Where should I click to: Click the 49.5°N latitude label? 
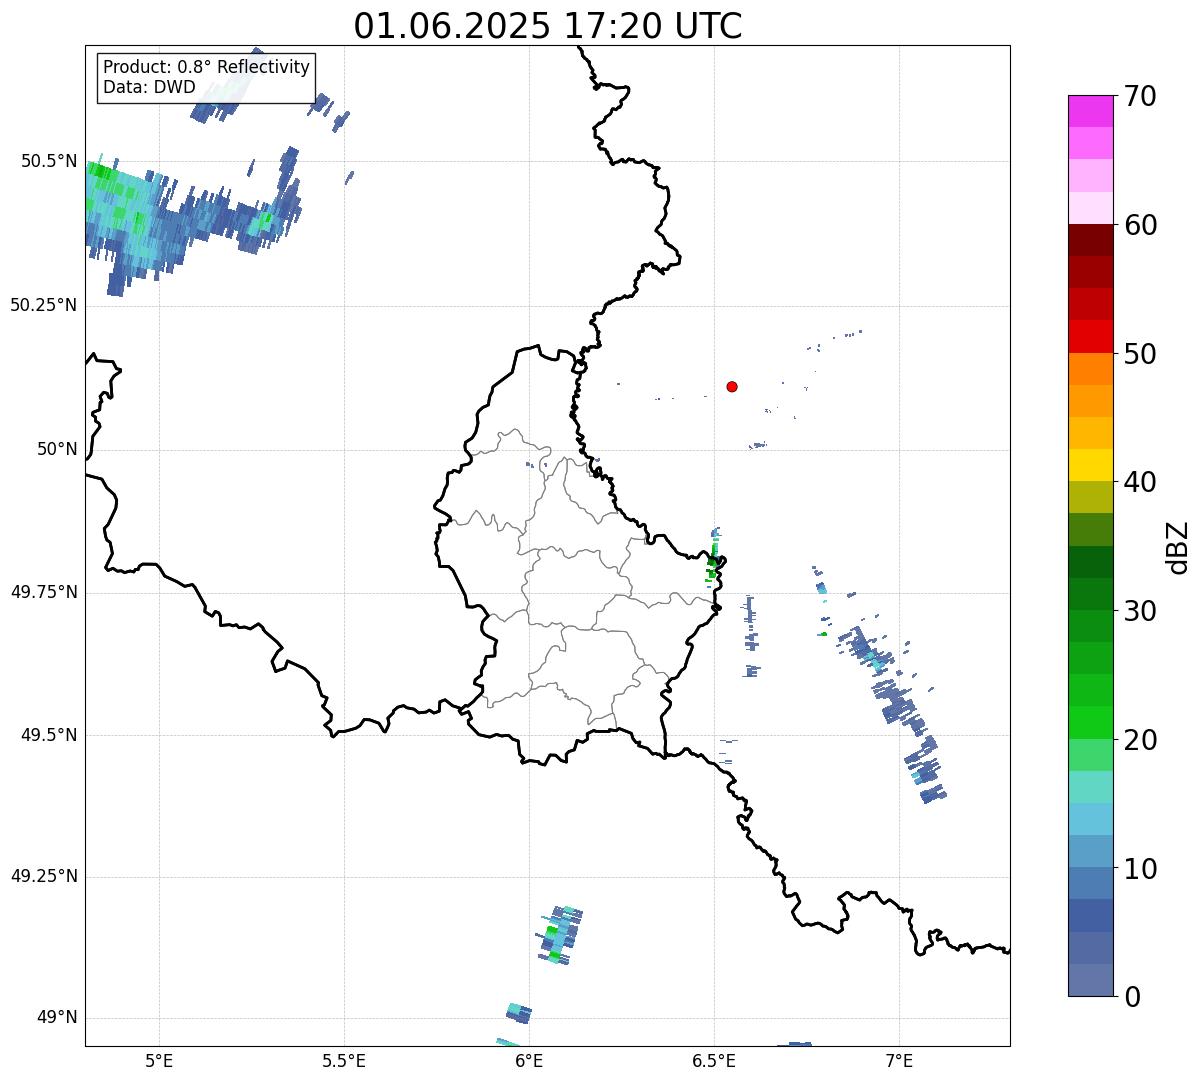[50, 735]
